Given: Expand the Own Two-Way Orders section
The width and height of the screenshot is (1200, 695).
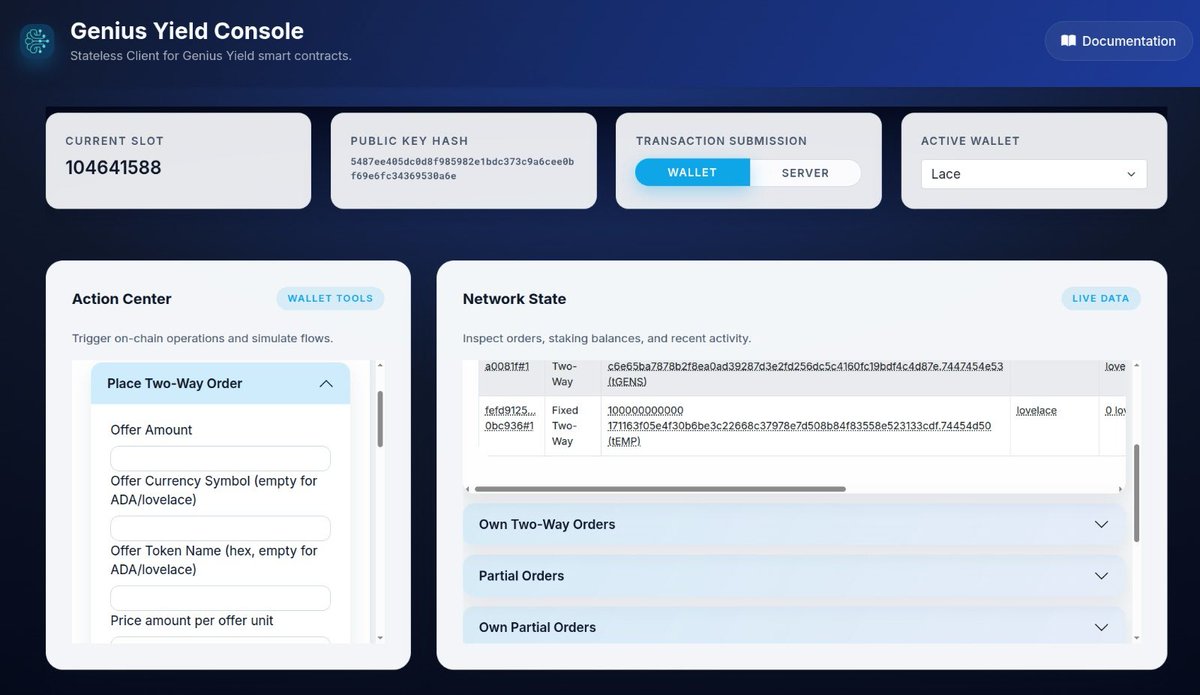Looking at the screenshot, I should pyautogui.click(x=794, y=524).
